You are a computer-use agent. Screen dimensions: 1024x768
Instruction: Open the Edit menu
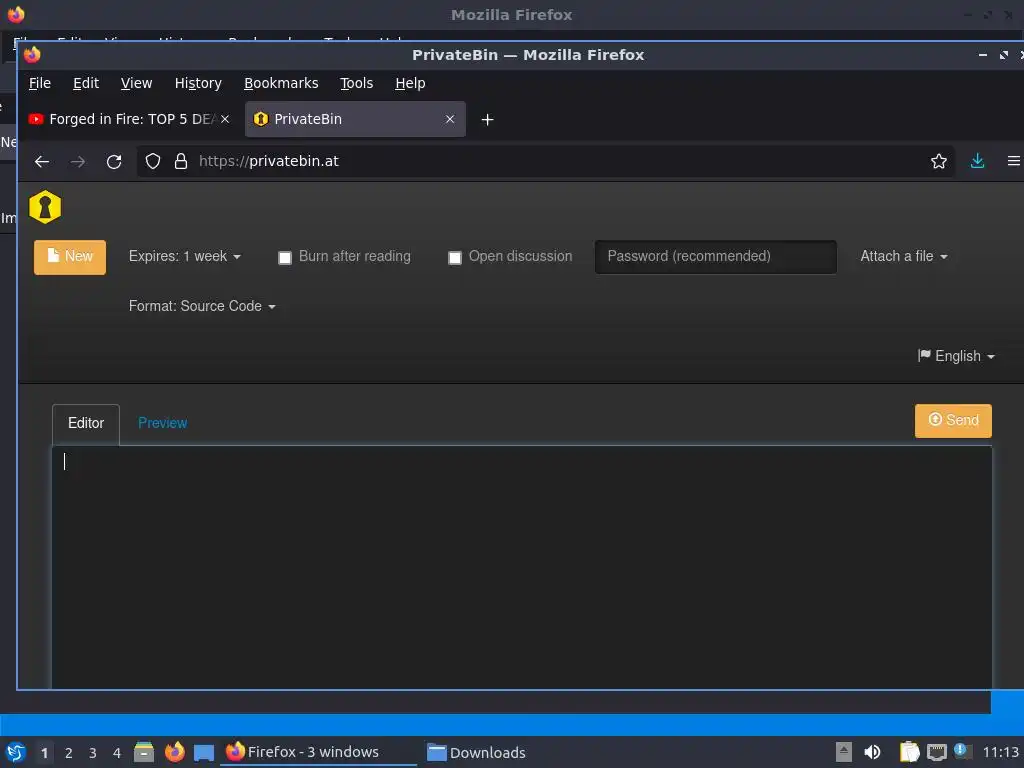pyautogui.click(x=86, y=83)
